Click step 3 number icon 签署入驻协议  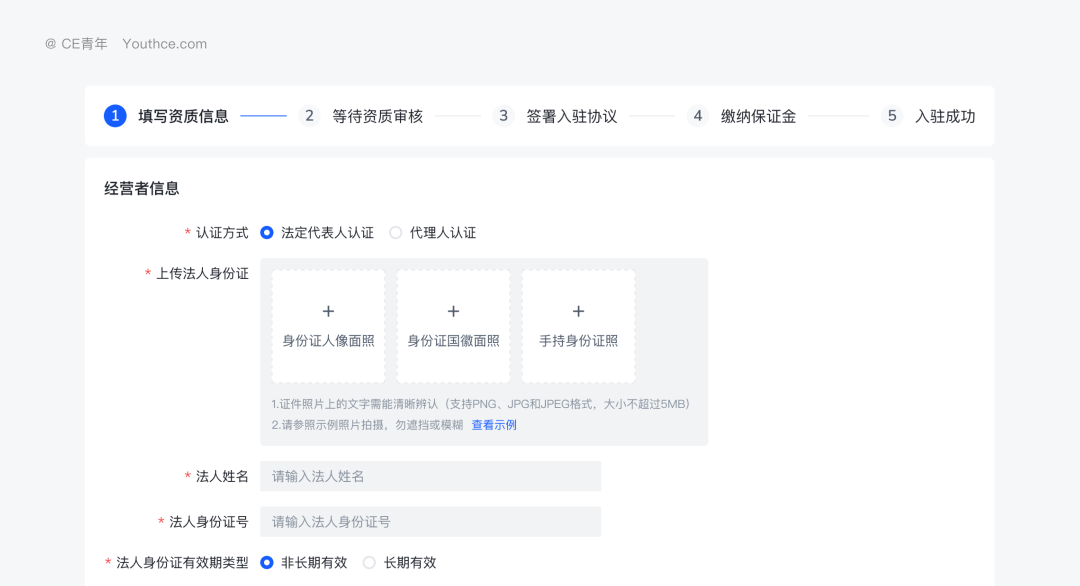point(504,116)
